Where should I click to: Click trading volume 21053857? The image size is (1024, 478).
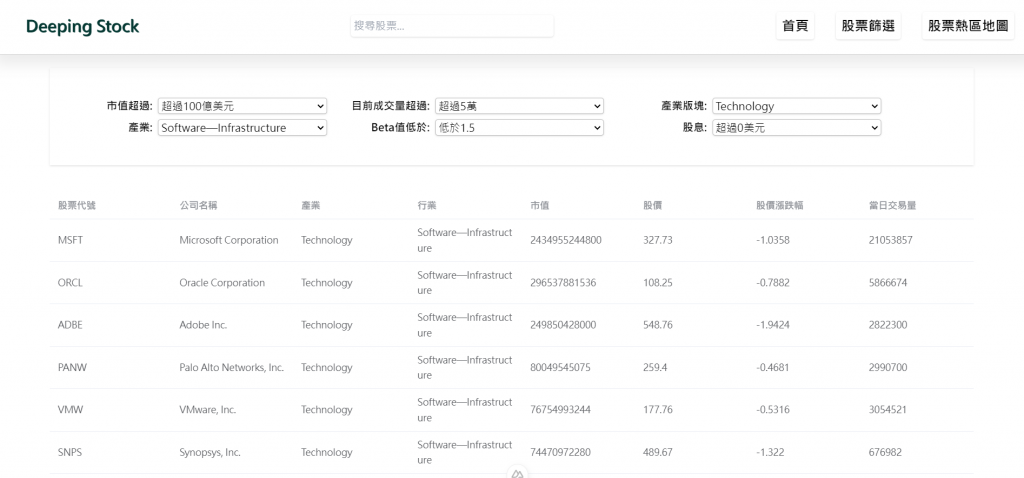[x=891, y=240]
